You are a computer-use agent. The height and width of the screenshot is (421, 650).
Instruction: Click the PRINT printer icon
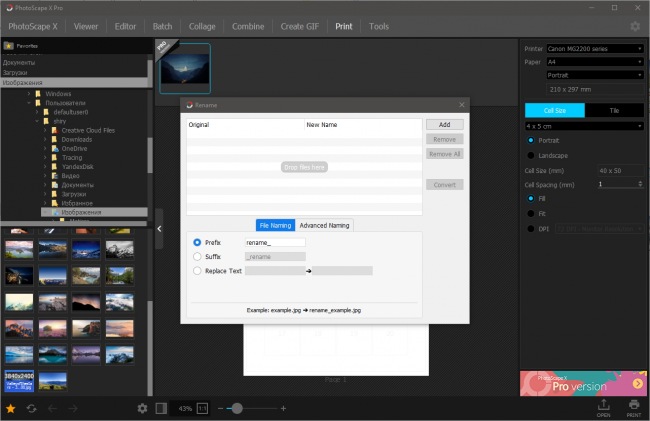(633, 407)
